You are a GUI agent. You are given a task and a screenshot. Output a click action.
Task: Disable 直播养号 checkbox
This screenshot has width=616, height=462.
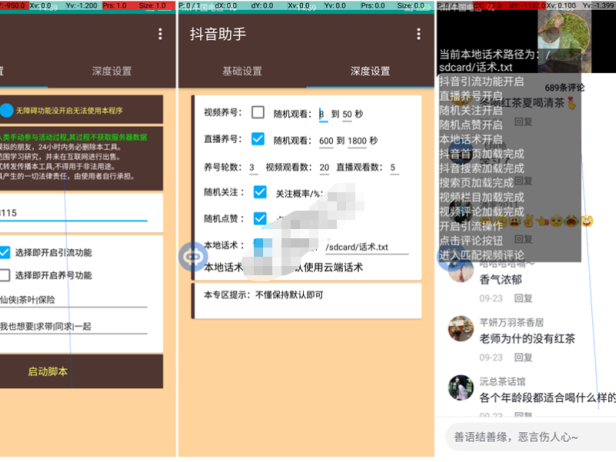pyautogui.click(x=258, y=139)
